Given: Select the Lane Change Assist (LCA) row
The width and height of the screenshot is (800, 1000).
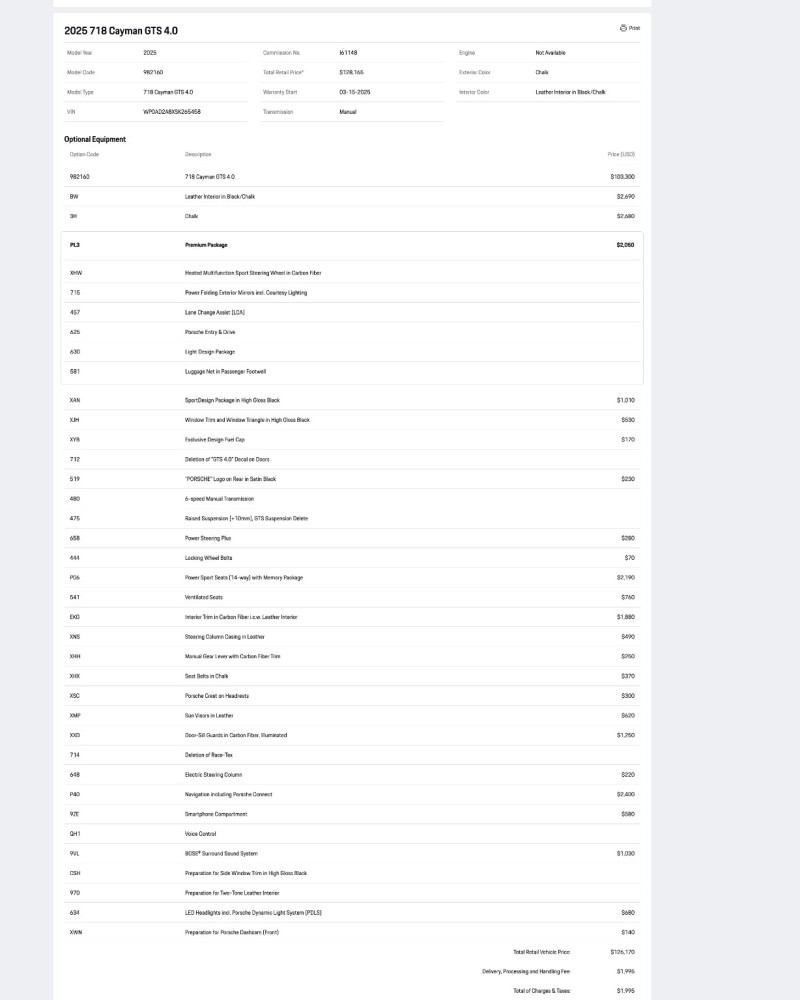Looking at the screenshot, I should [x=350, y=312].
